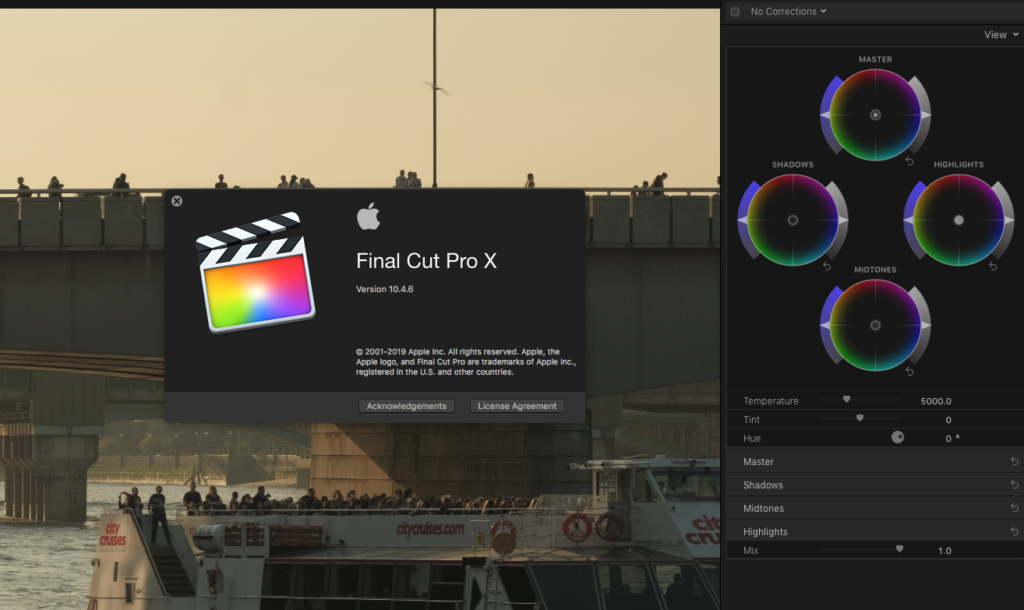Click the Tint value field
Viewport: 1024px width, 610px height.
click(x=948, y=420)
